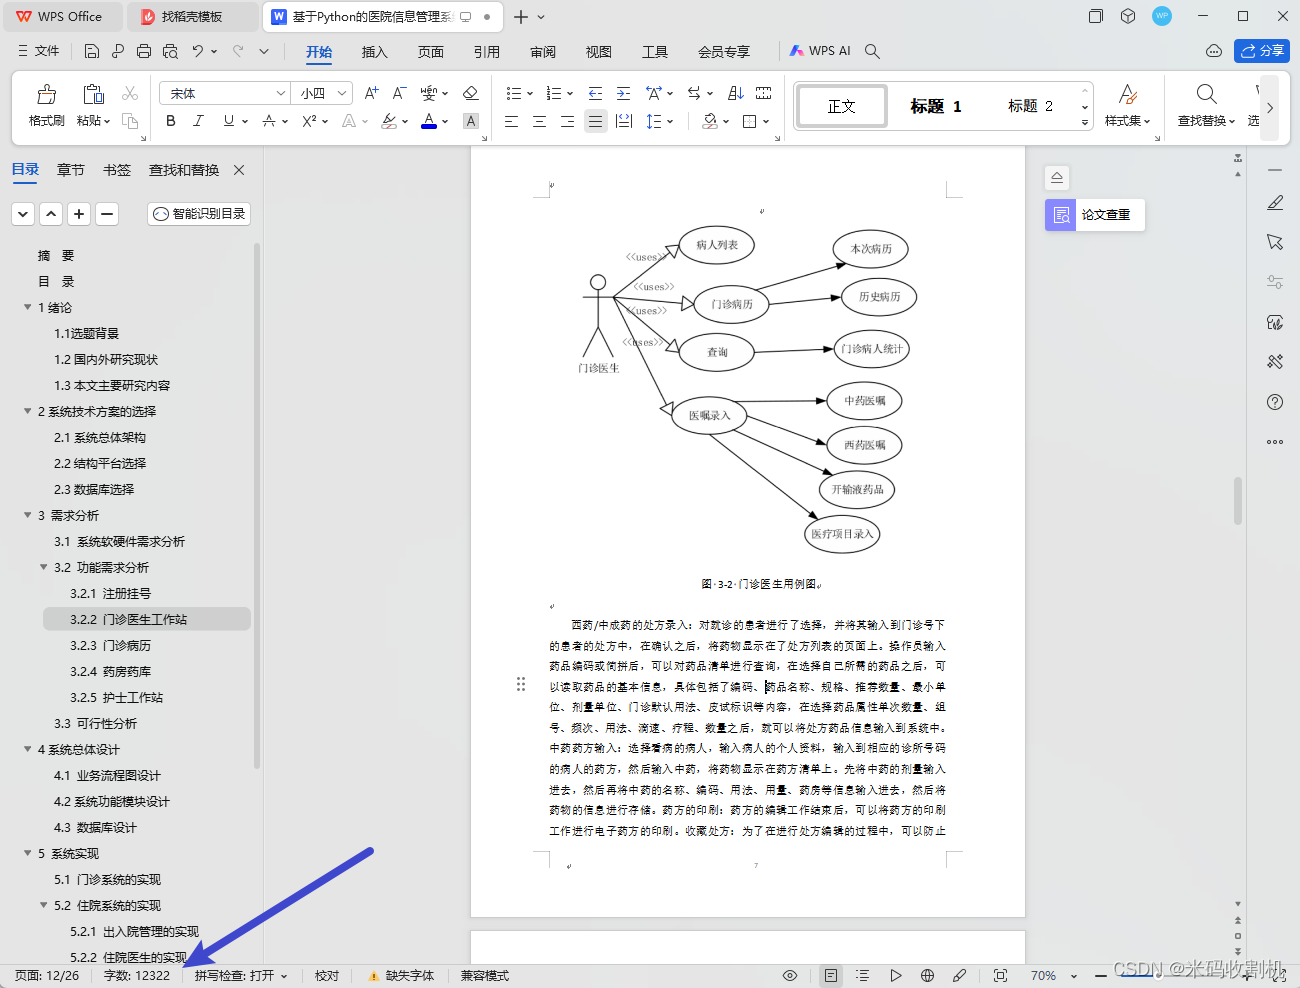Screen dimensions: 1300x988
Task: Toggle center alignment
Action: coord(539,121)
